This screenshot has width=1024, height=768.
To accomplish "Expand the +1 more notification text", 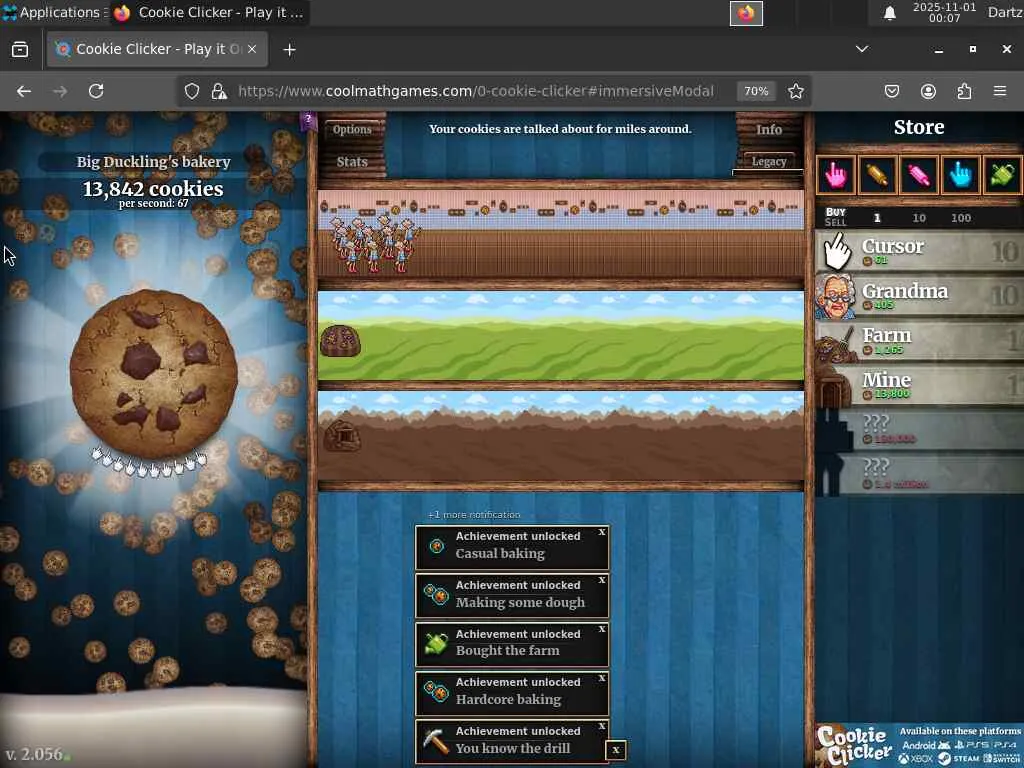I will 474,515.
